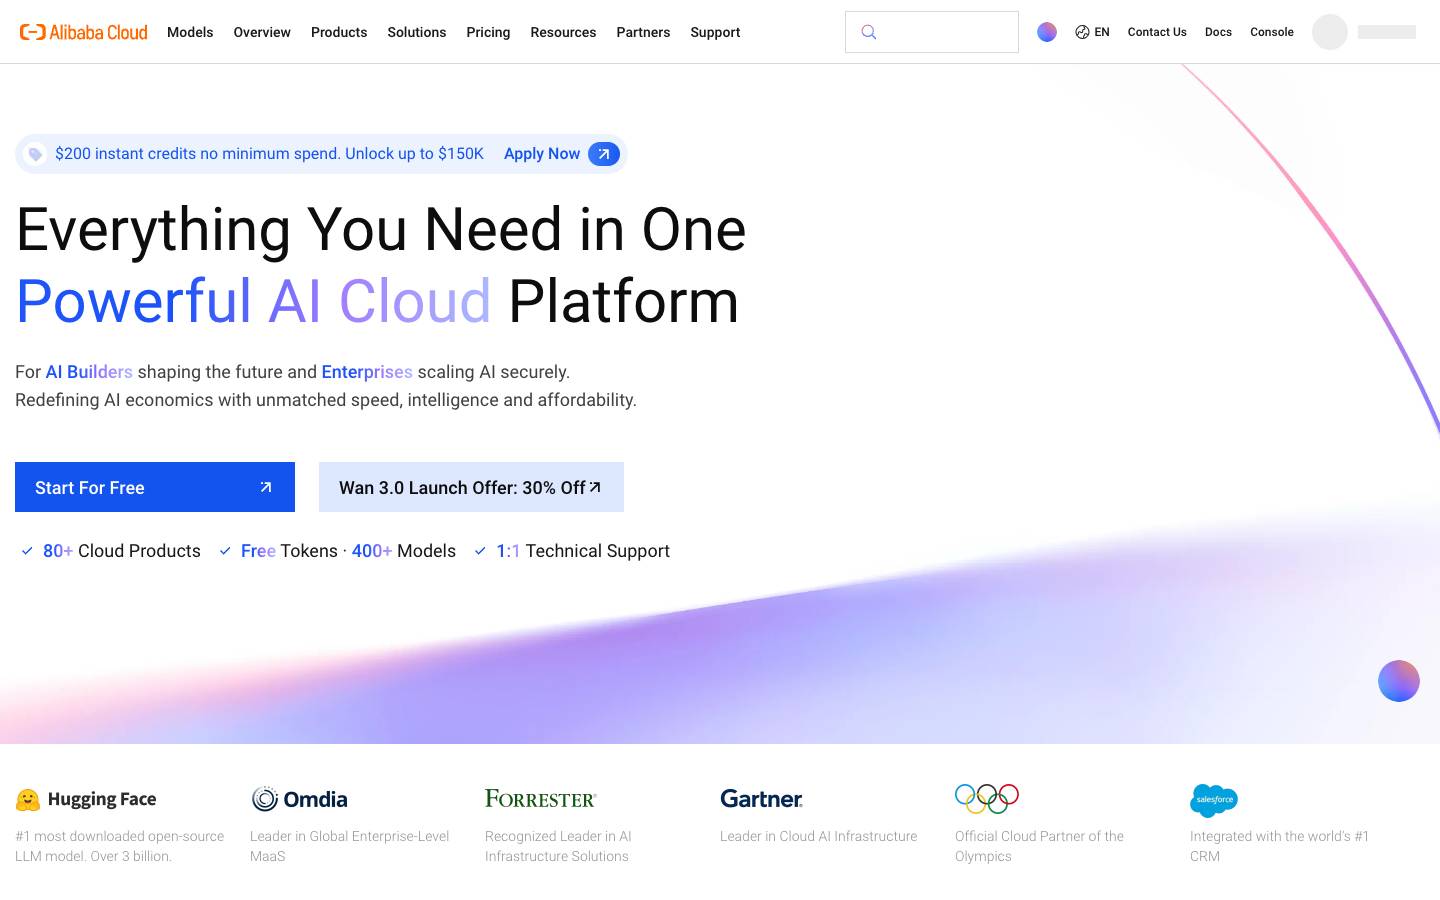Click the Forrester logo

(x=541, y=799)
